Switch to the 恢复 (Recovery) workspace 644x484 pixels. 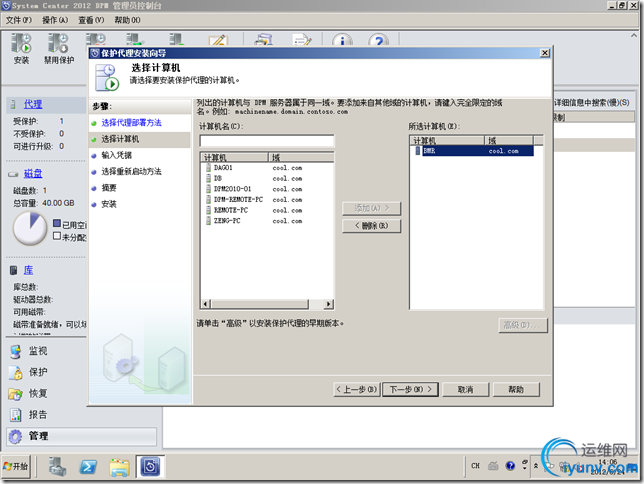tap(38, 394)
